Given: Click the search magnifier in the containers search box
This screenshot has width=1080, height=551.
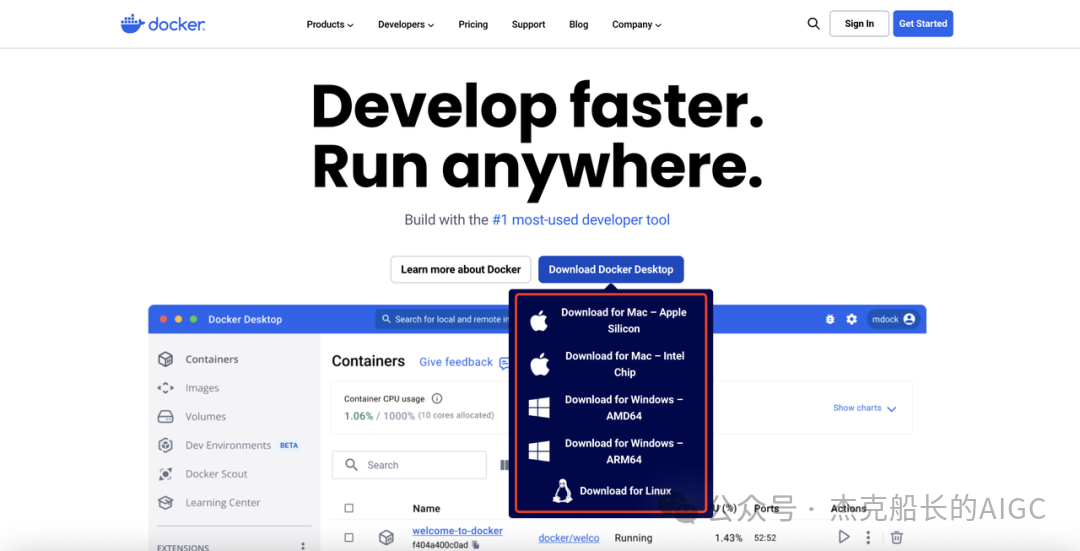Looking at the screenshot, I should (351, 465).
